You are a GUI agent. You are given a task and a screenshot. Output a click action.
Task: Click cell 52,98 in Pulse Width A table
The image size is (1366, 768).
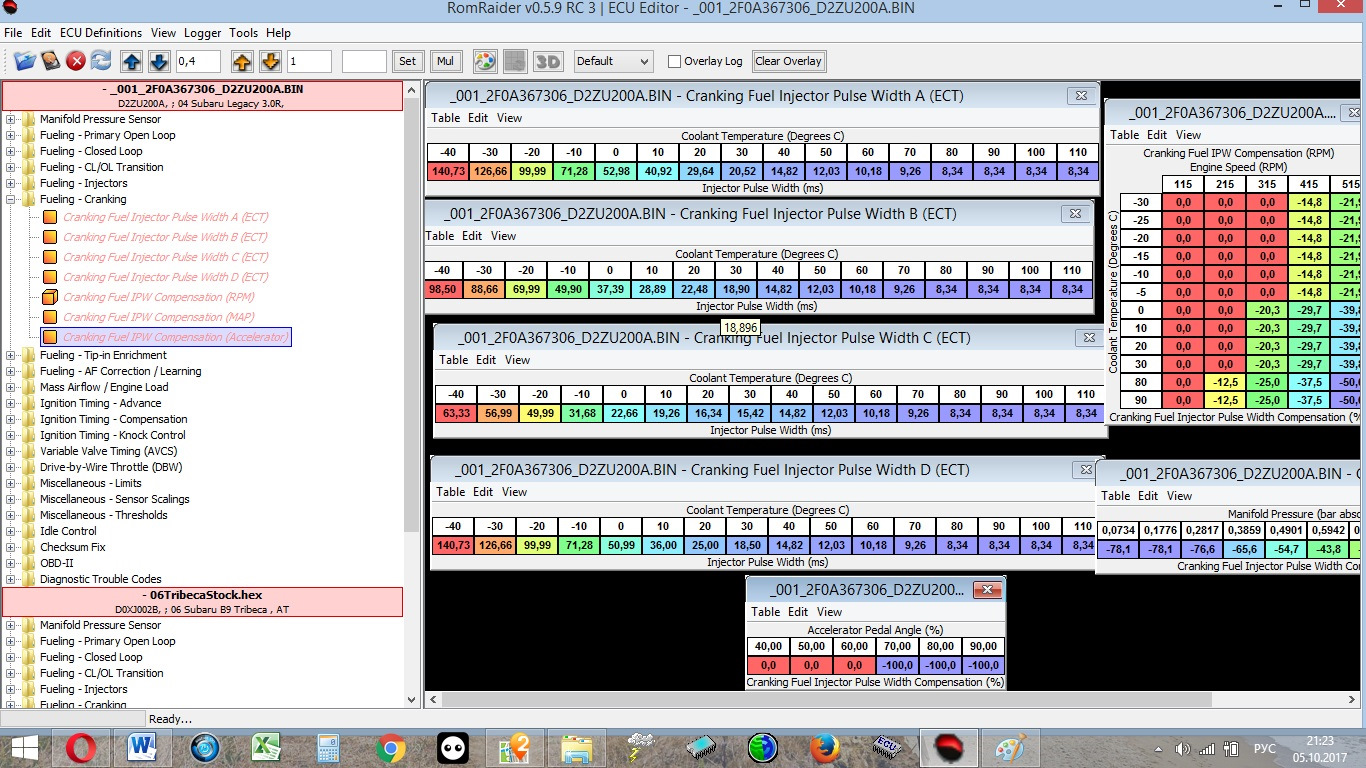point(617,171)
